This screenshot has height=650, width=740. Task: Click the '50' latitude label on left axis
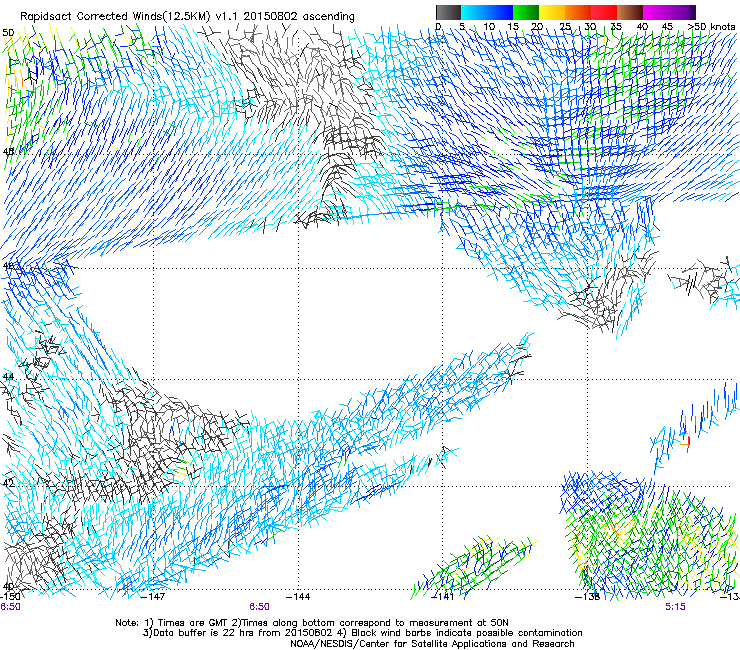coord(8,33)
